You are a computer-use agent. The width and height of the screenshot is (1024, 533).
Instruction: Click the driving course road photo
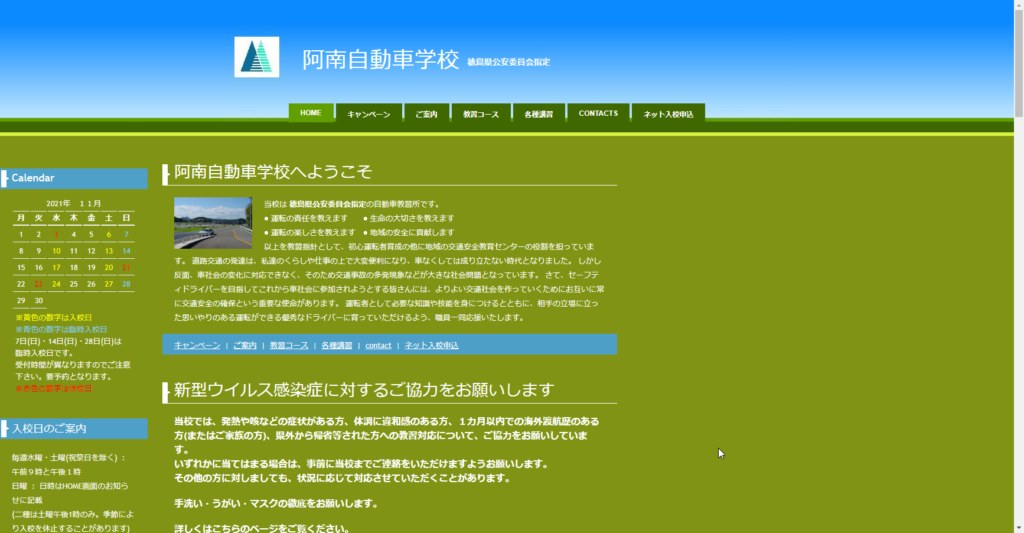pyautogui.click(x=213, y=223)
